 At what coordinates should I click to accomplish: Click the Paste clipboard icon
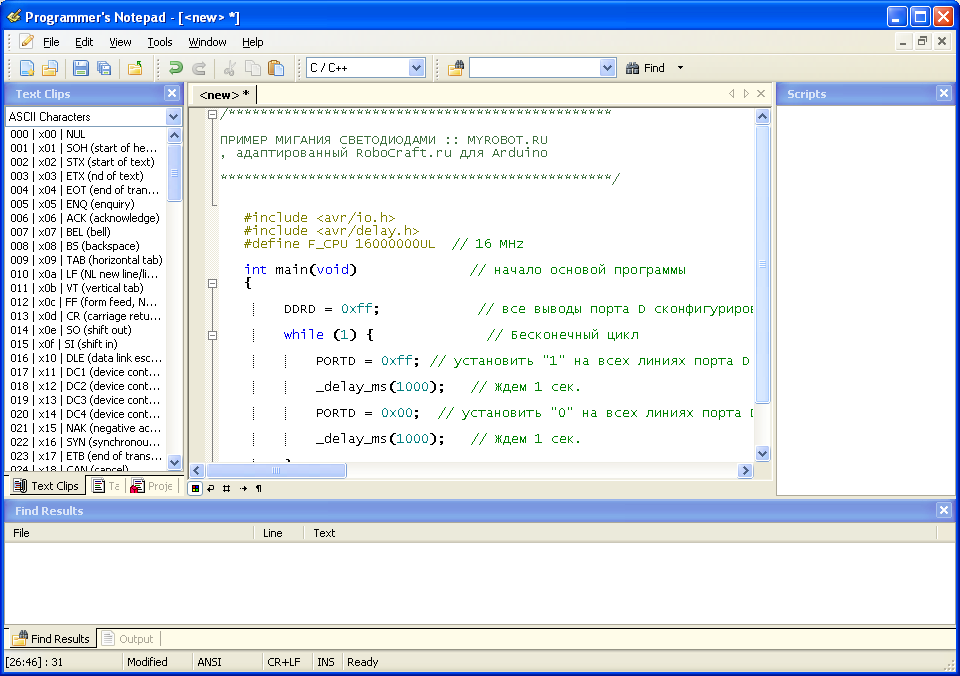pyautogui.click(x=276, y=68)
